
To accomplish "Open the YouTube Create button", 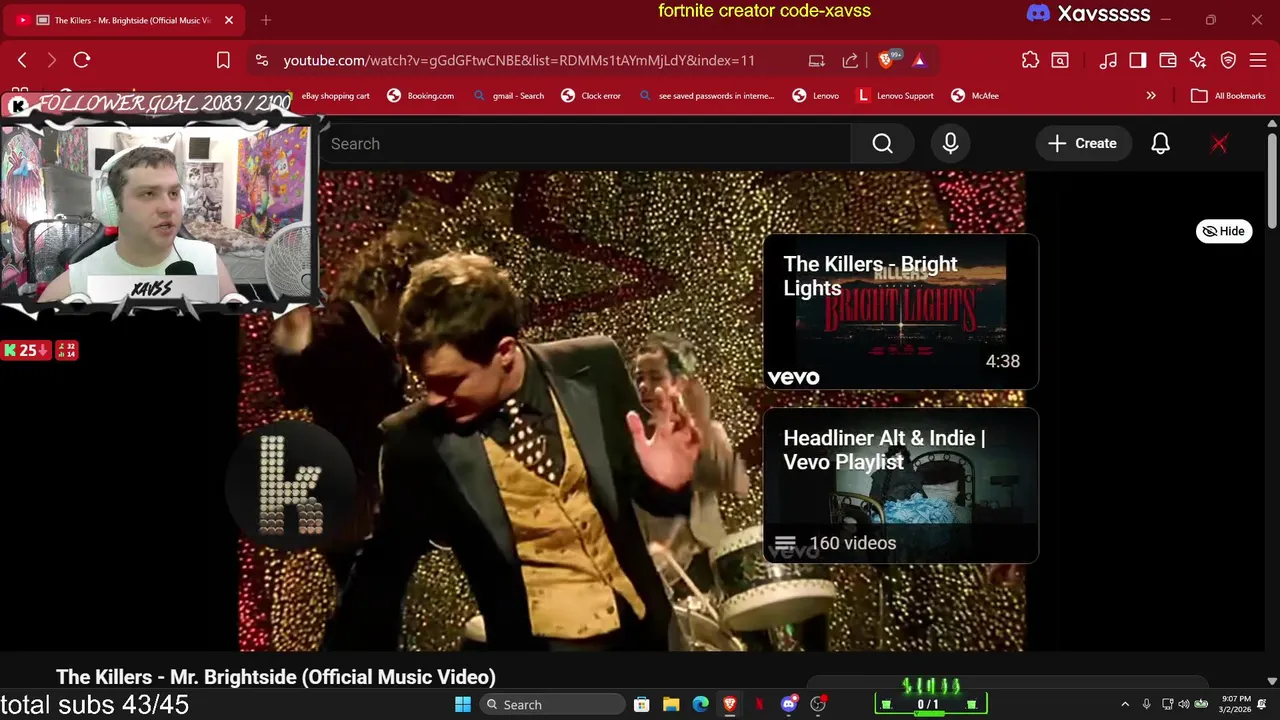I will tap(1082, 144).
